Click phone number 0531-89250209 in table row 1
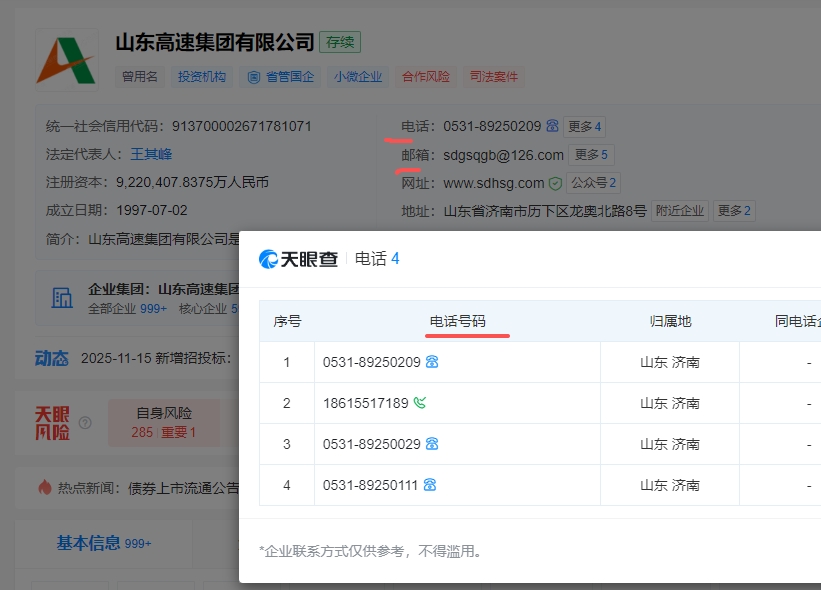821x590 pixels. 371,362
